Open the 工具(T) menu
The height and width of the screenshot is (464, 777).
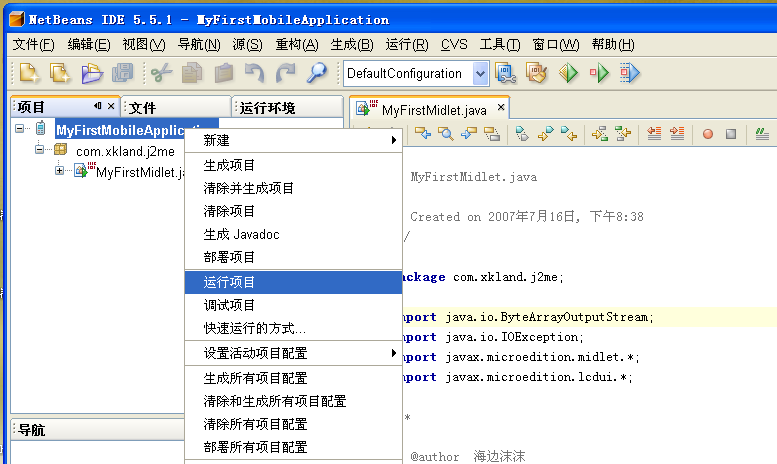tap(500, 45)
